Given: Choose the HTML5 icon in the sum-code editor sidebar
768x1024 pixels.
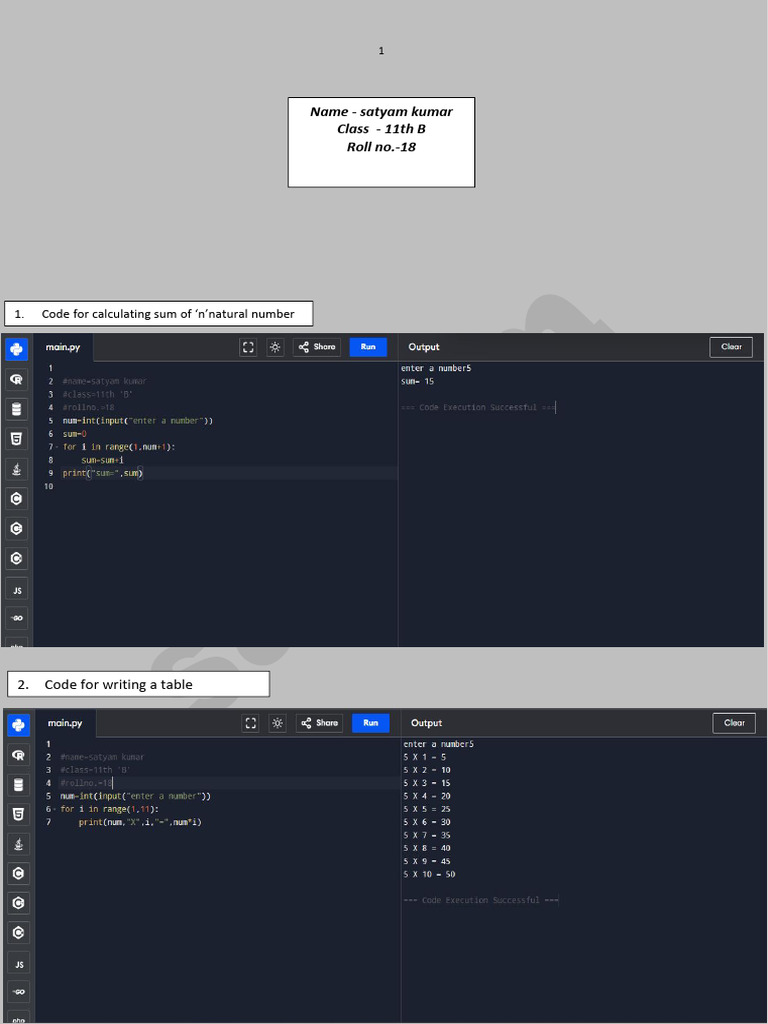Looking at the screenshot, I should pos(16,439).
